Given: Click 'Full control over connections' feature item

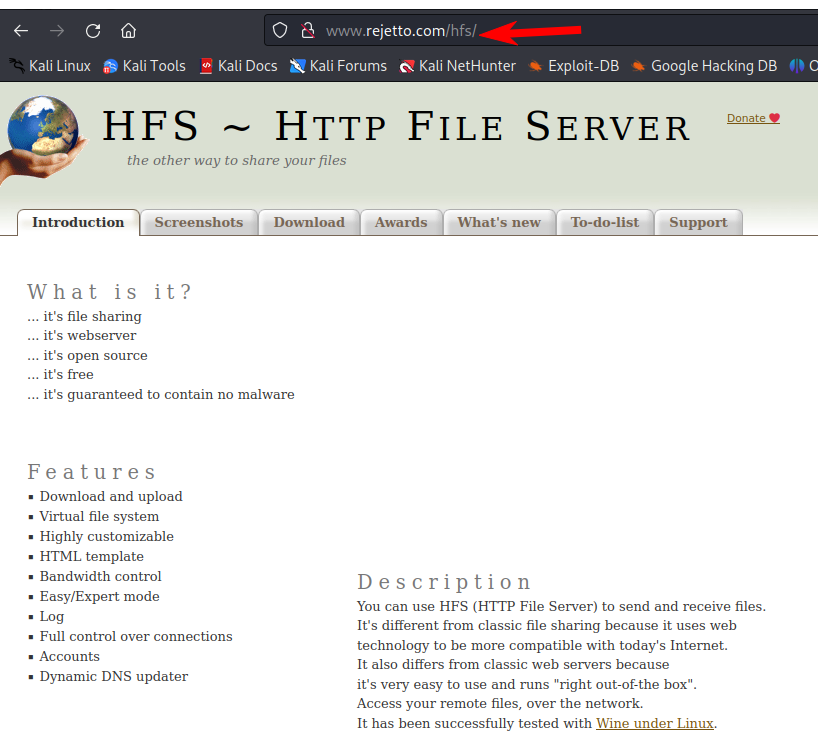Looking at the screenshot, I should (136, 637).
